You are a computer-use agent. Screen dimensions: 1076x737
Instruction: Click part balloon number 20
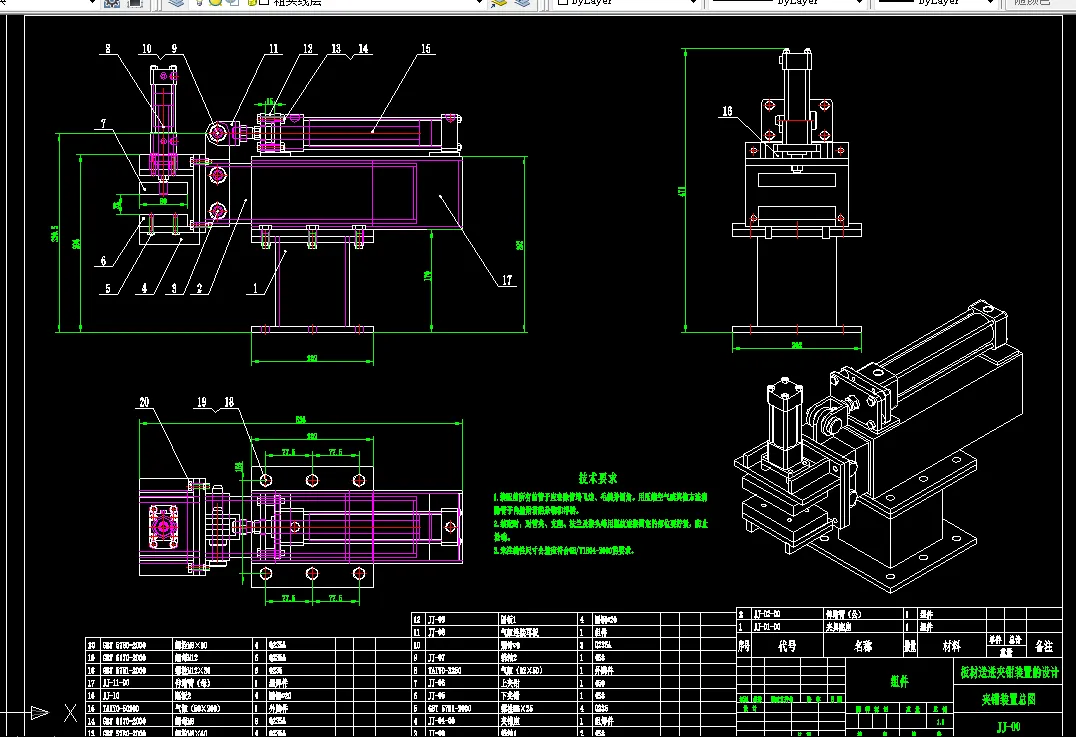point(144,402)
